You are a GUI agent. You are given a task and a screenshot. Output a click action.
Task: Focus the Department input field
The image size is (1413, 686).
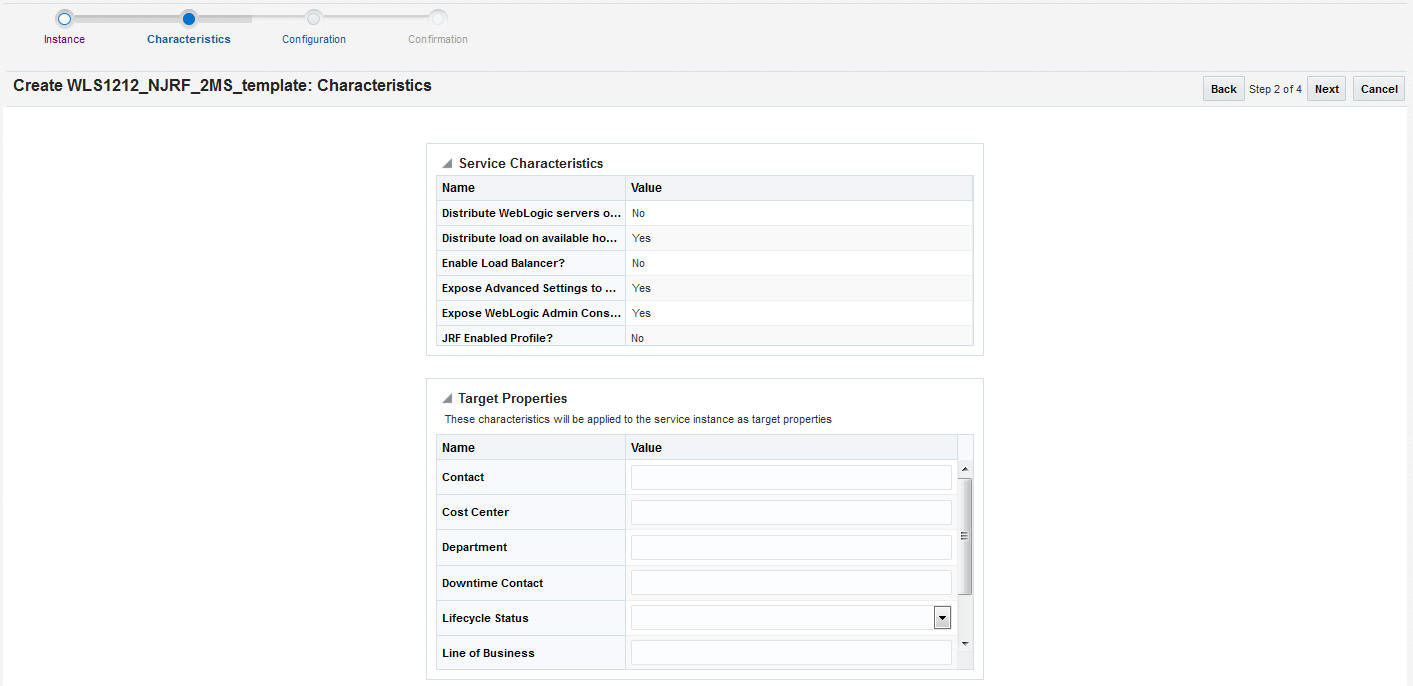(791, 547)
